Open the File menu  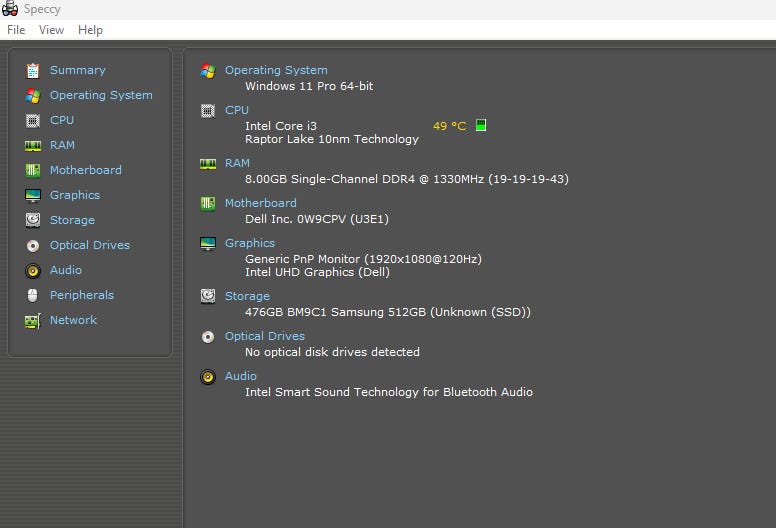(16, 30)
